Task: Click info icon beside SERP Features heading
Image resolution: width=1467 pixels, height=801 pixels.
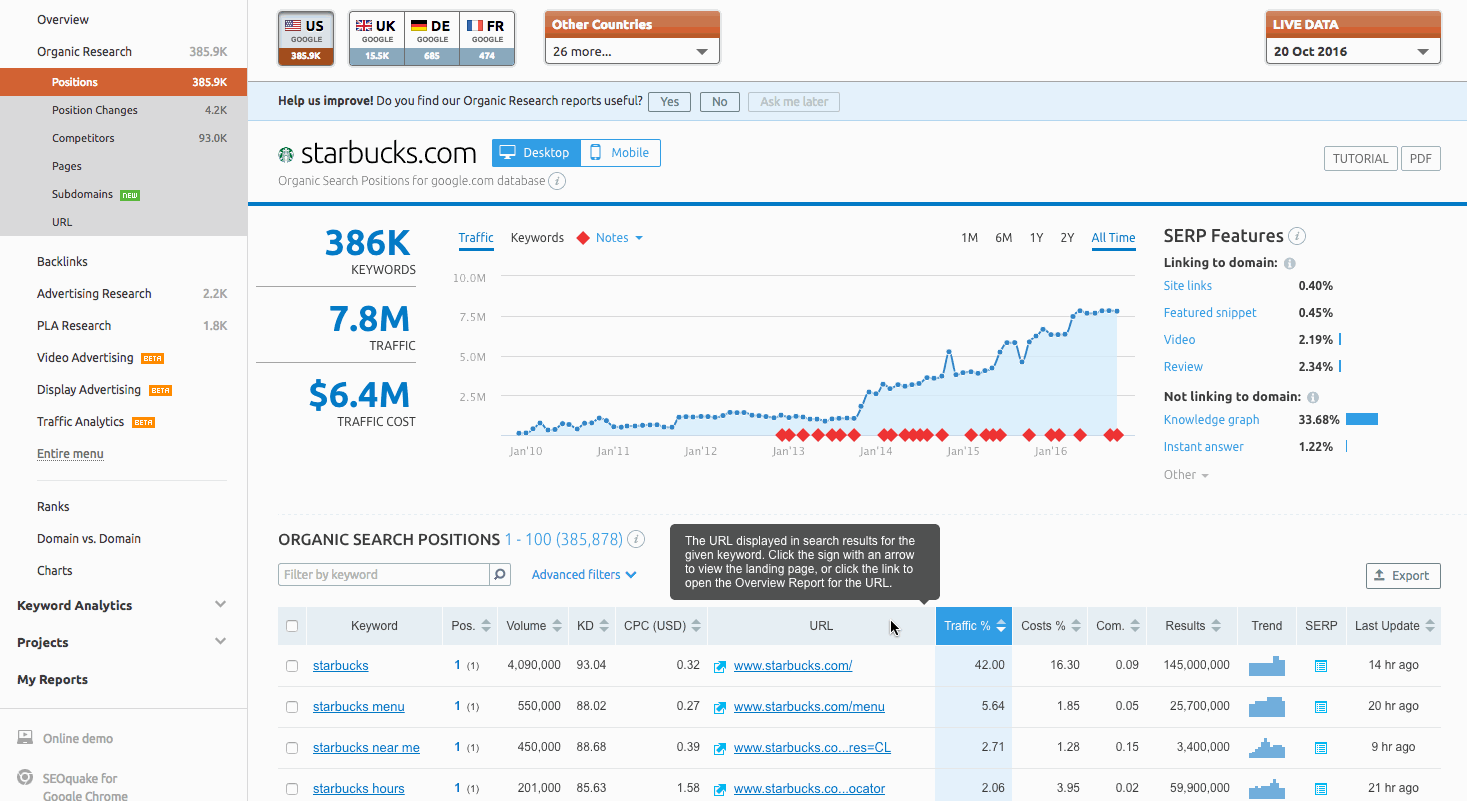Action: (x=1297, y=236)
